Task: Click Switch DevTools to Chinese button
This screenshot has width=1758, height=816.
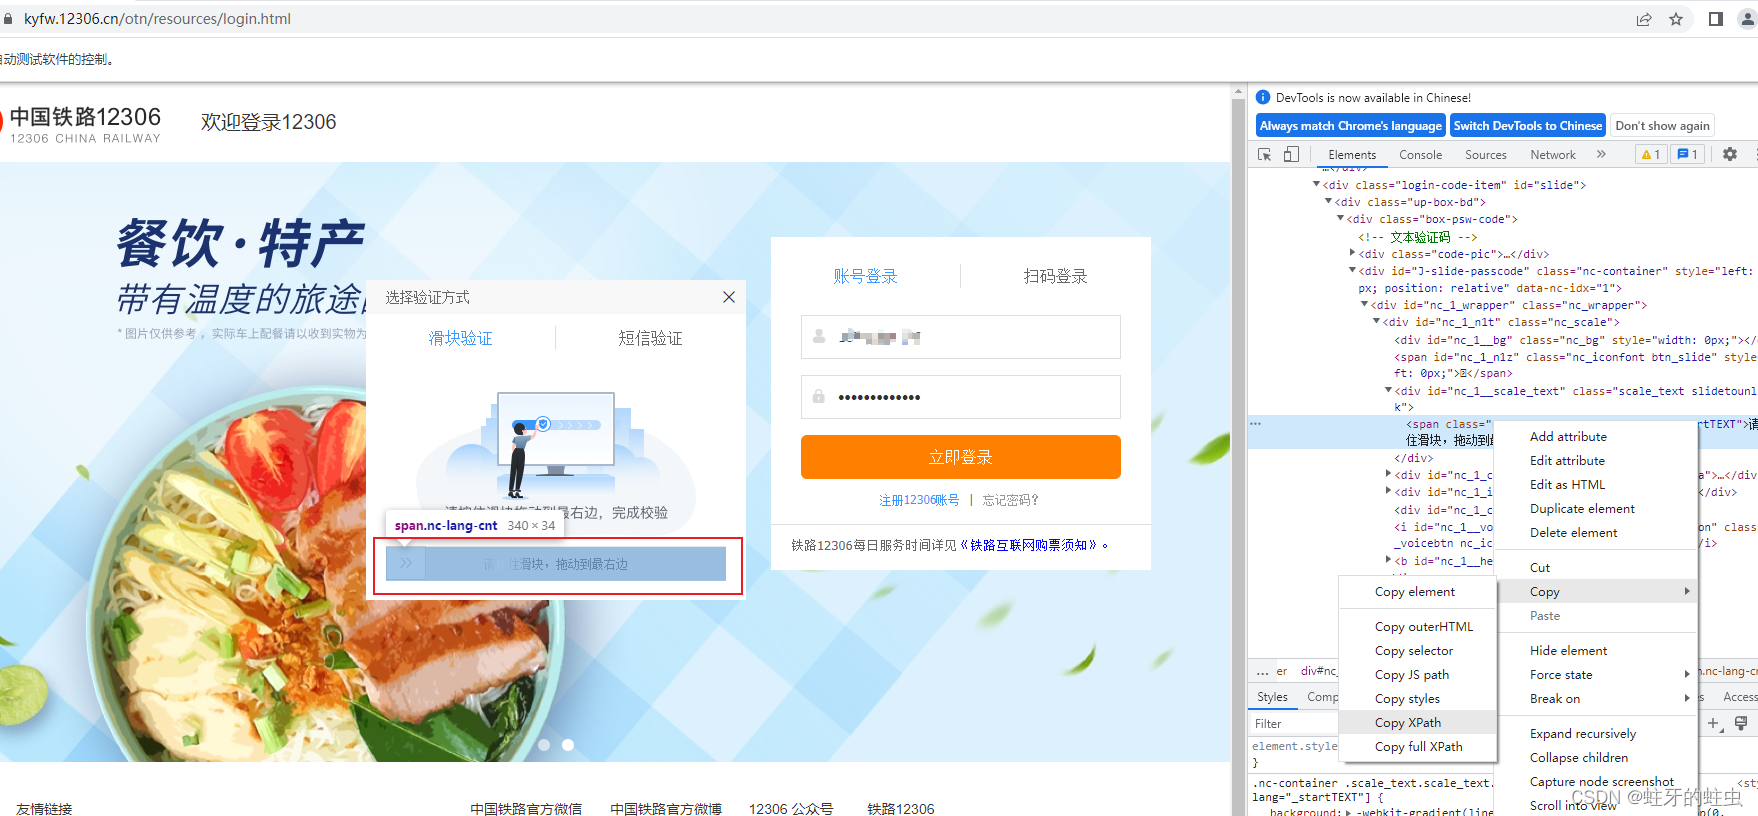Action: (1528, 126)
